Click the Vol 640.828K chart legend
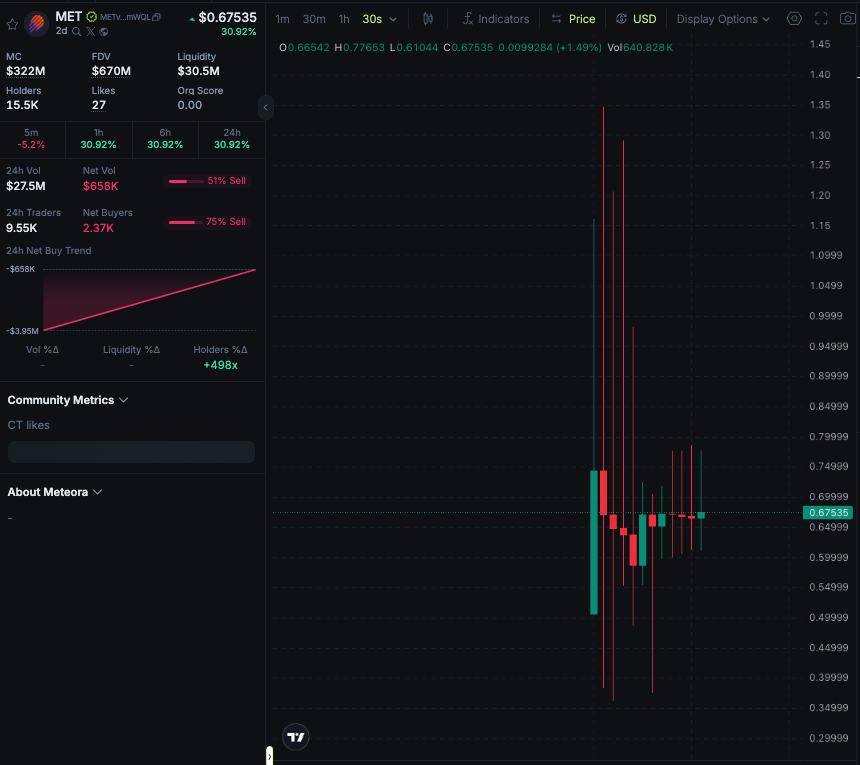Viewport: 860px width, 765px height. (x=640, y=48)
